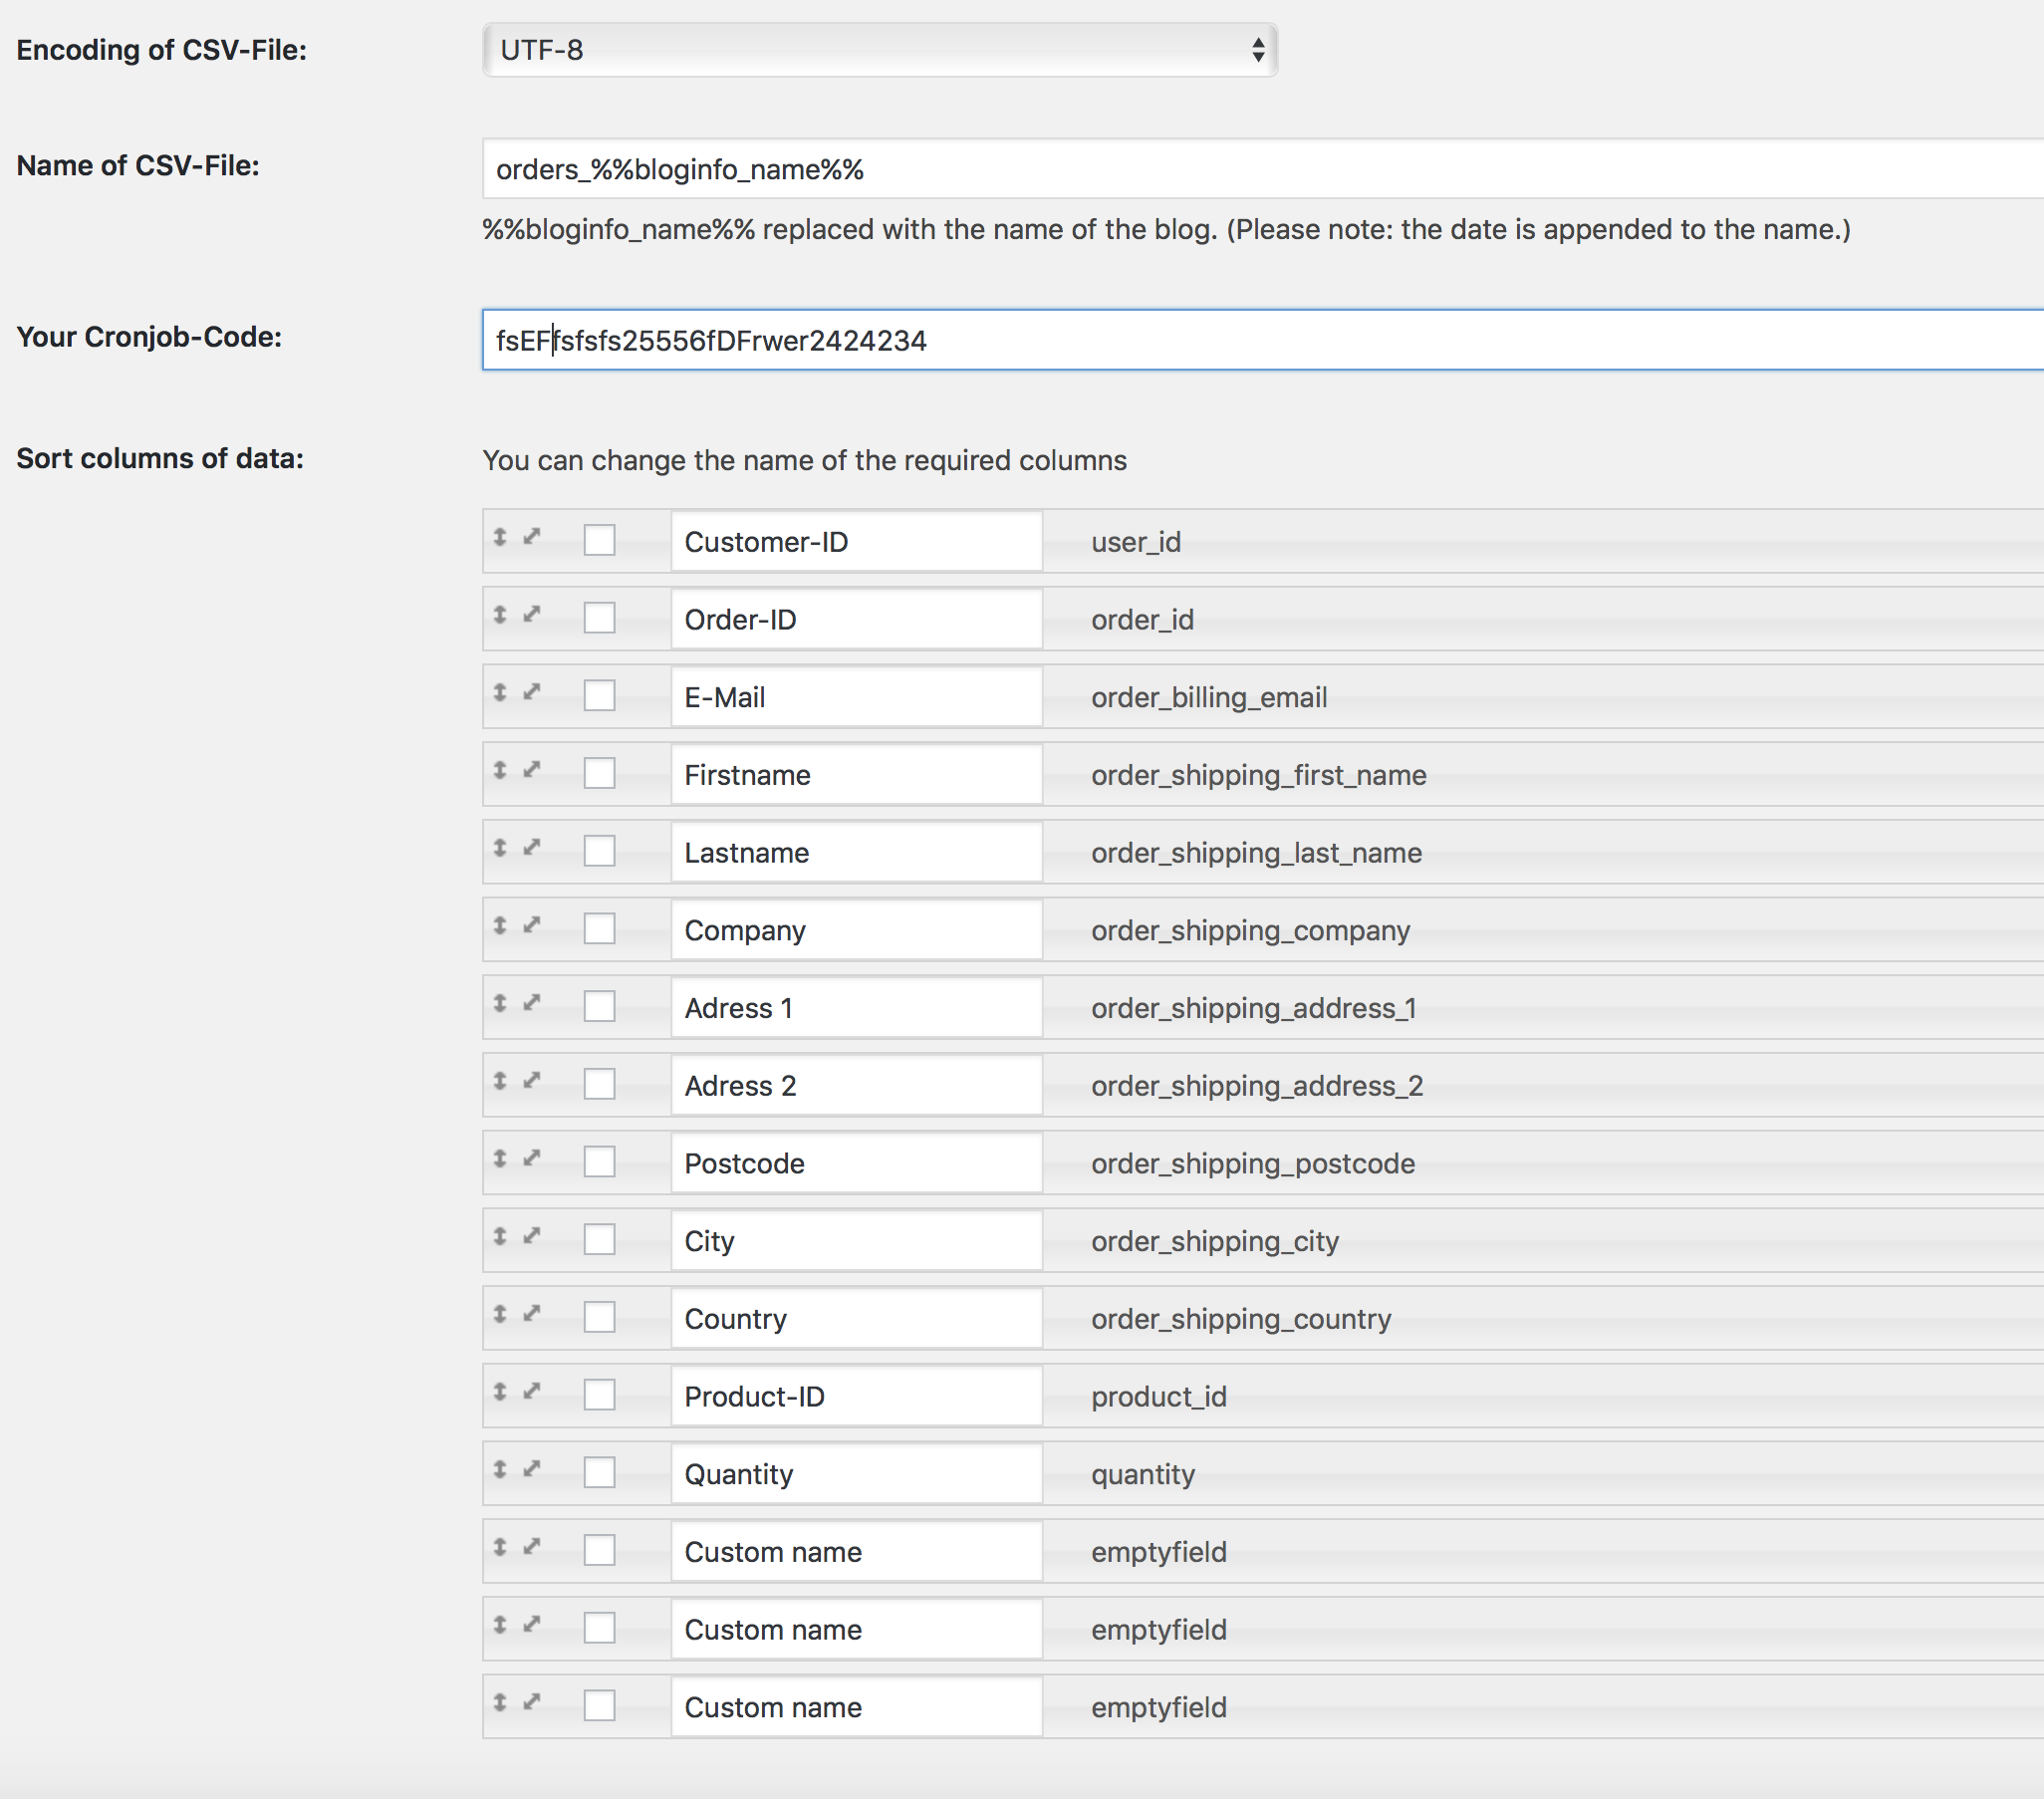Screen dimensions: 2044x1799
Task: Click the Quantity column name field
Action: [x=857, y=1473]
